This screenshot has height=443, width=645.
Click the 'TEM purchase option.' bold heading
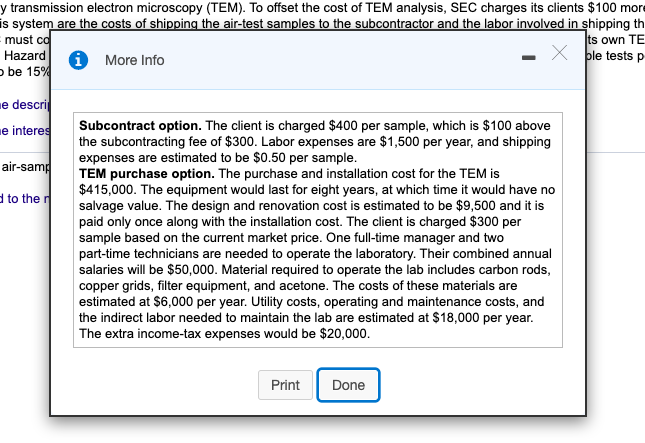[x=147, y=174]
